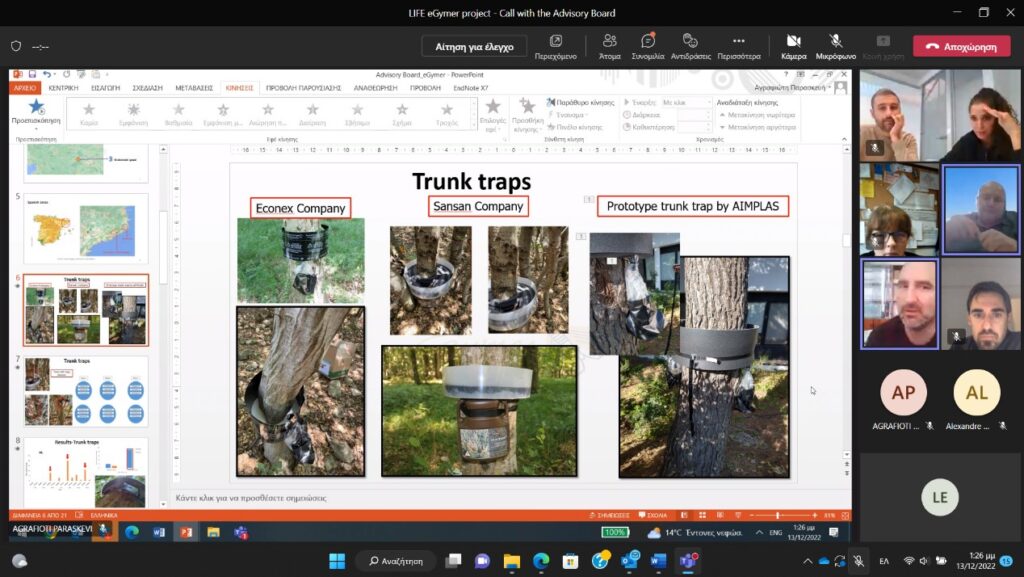Apply the Εμφάνιση animation effect
Image resolution: width=1024 pixels, height=577 pixels.
[133, 114]
